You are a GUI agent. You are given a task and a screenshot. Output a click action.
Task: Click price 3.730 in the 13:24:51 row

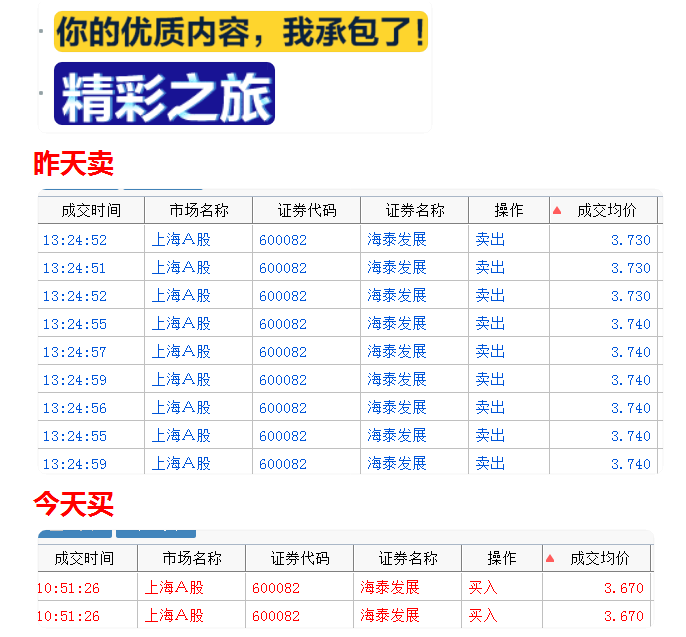click(631, 268)
